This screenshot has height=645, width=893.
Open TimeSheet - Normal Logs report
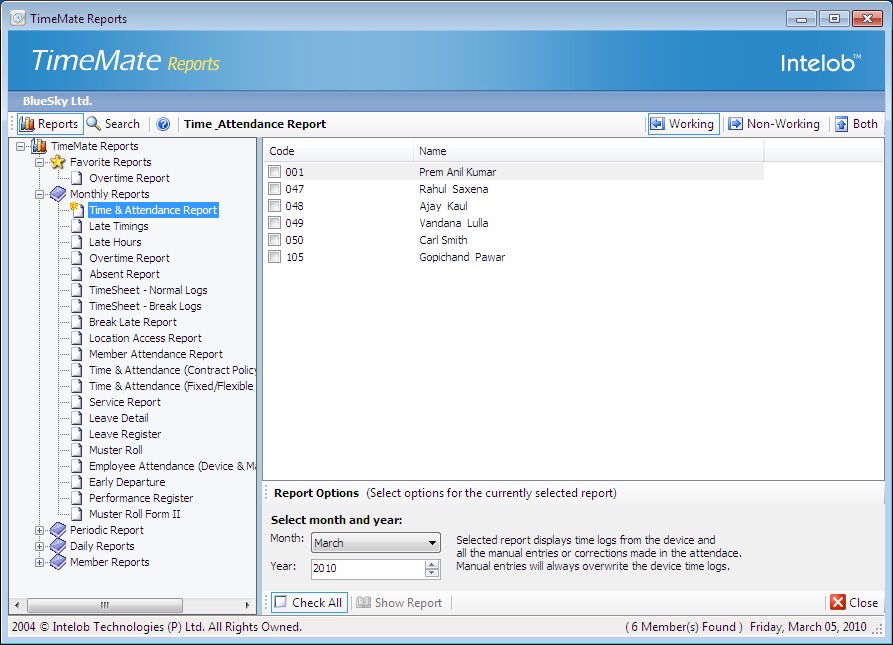point(148,290)
